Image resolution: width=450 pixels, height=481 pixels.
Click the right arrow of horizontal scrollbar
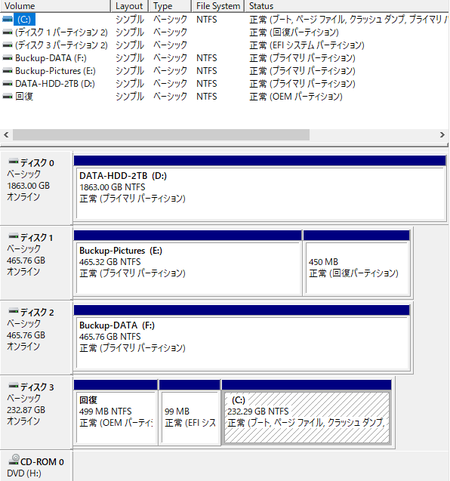coord(442,135)
